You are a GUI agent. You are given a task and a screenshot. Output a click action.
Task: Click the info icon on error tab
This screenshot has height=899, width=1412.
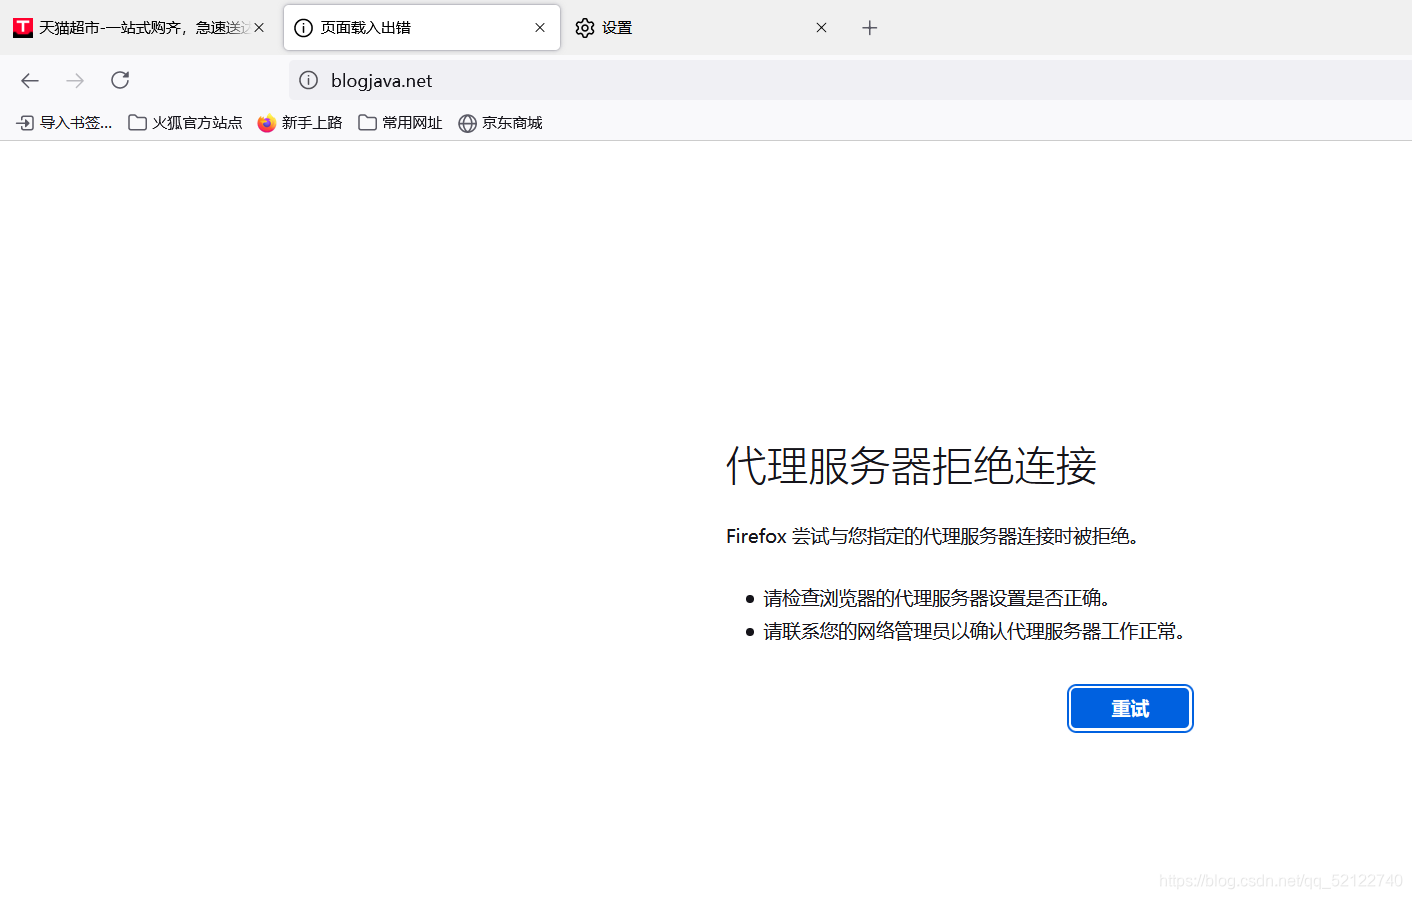coord(304,28)
